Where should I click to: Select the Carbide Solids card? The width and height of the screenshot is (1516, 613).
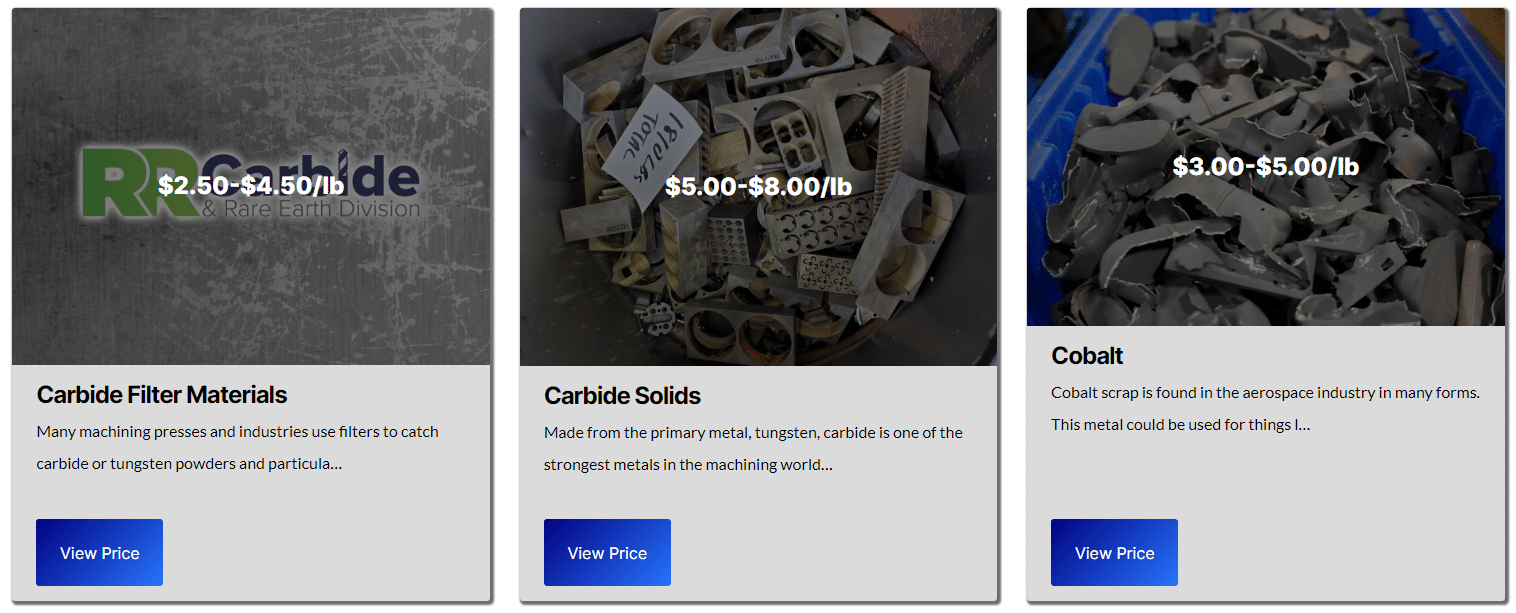coord(758,307)
